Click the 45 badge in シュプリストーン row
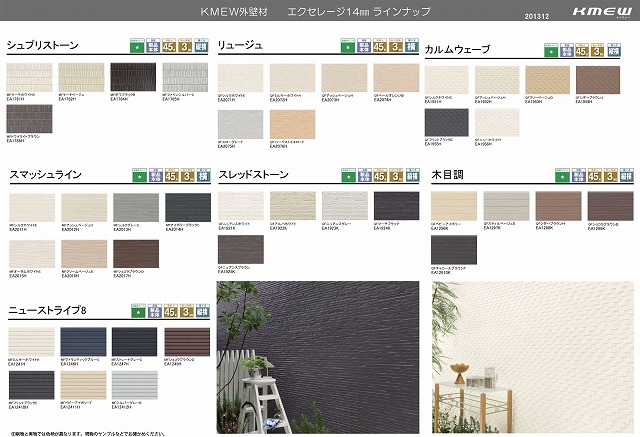Viewport: 640px width, 437px height. pos(169,46)
